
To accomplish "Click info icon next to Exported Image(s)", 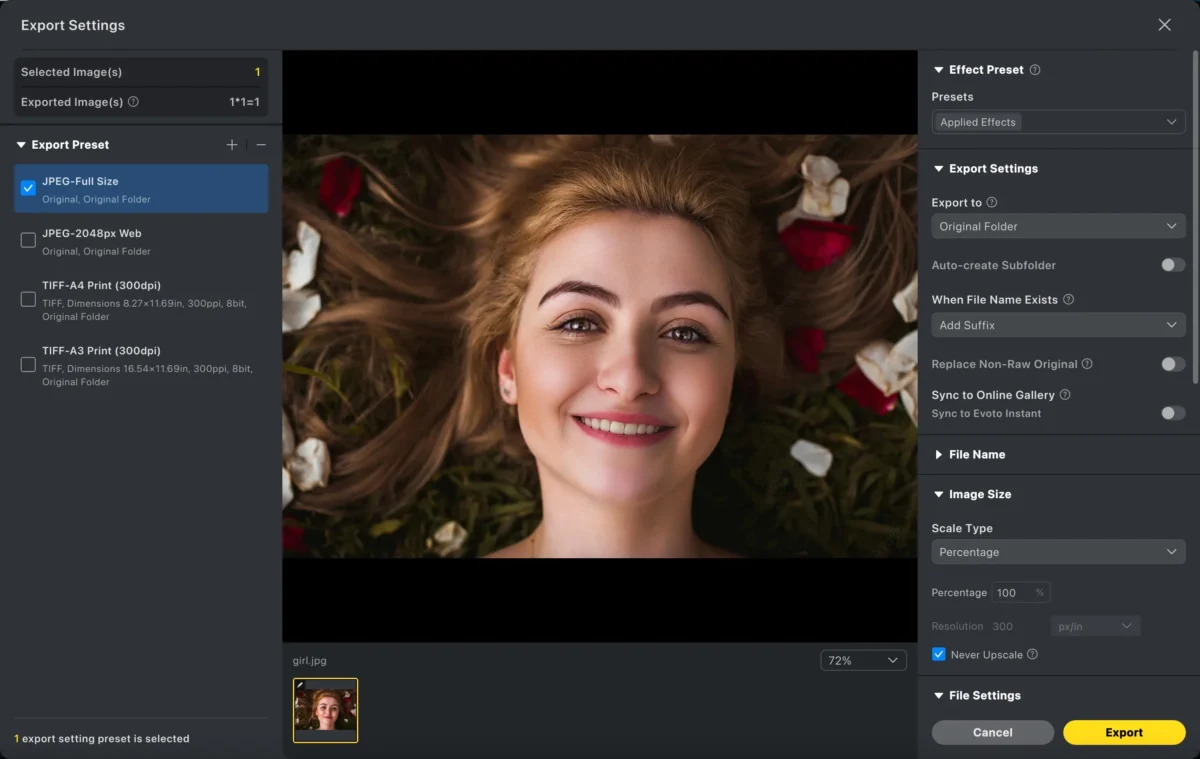I will click(134, 102).
